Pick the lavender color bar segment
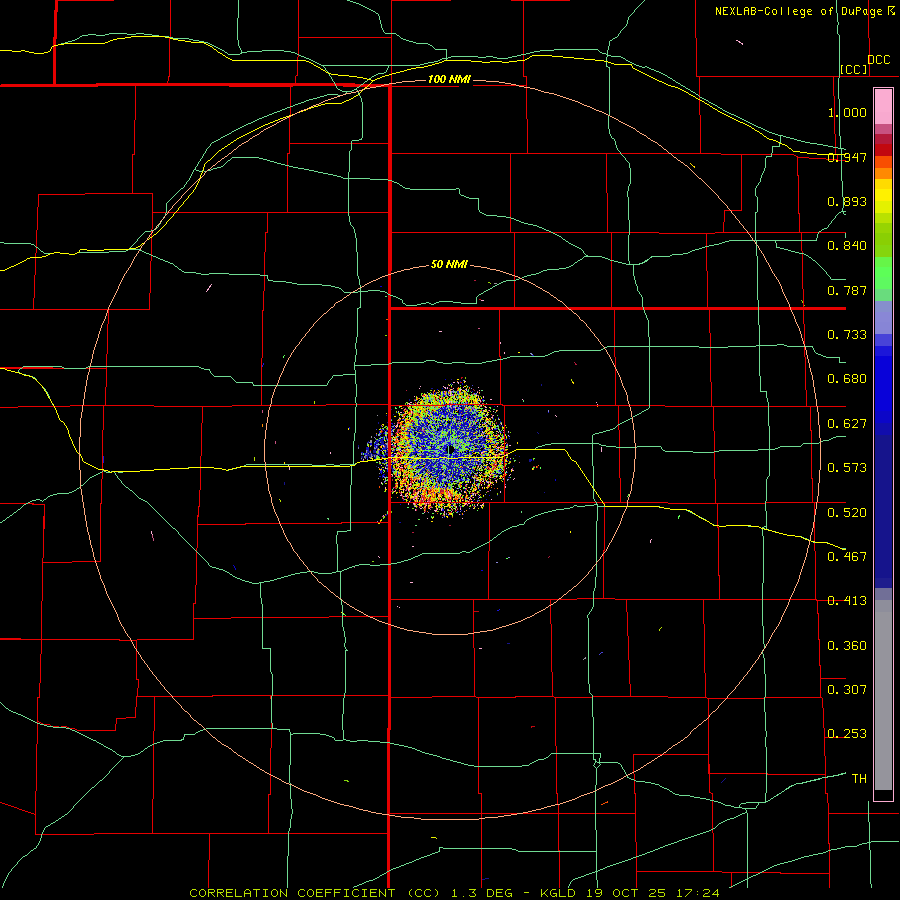The height and width of the screenshot is (900, 900). pyautogui.click(x=883, y=318)
